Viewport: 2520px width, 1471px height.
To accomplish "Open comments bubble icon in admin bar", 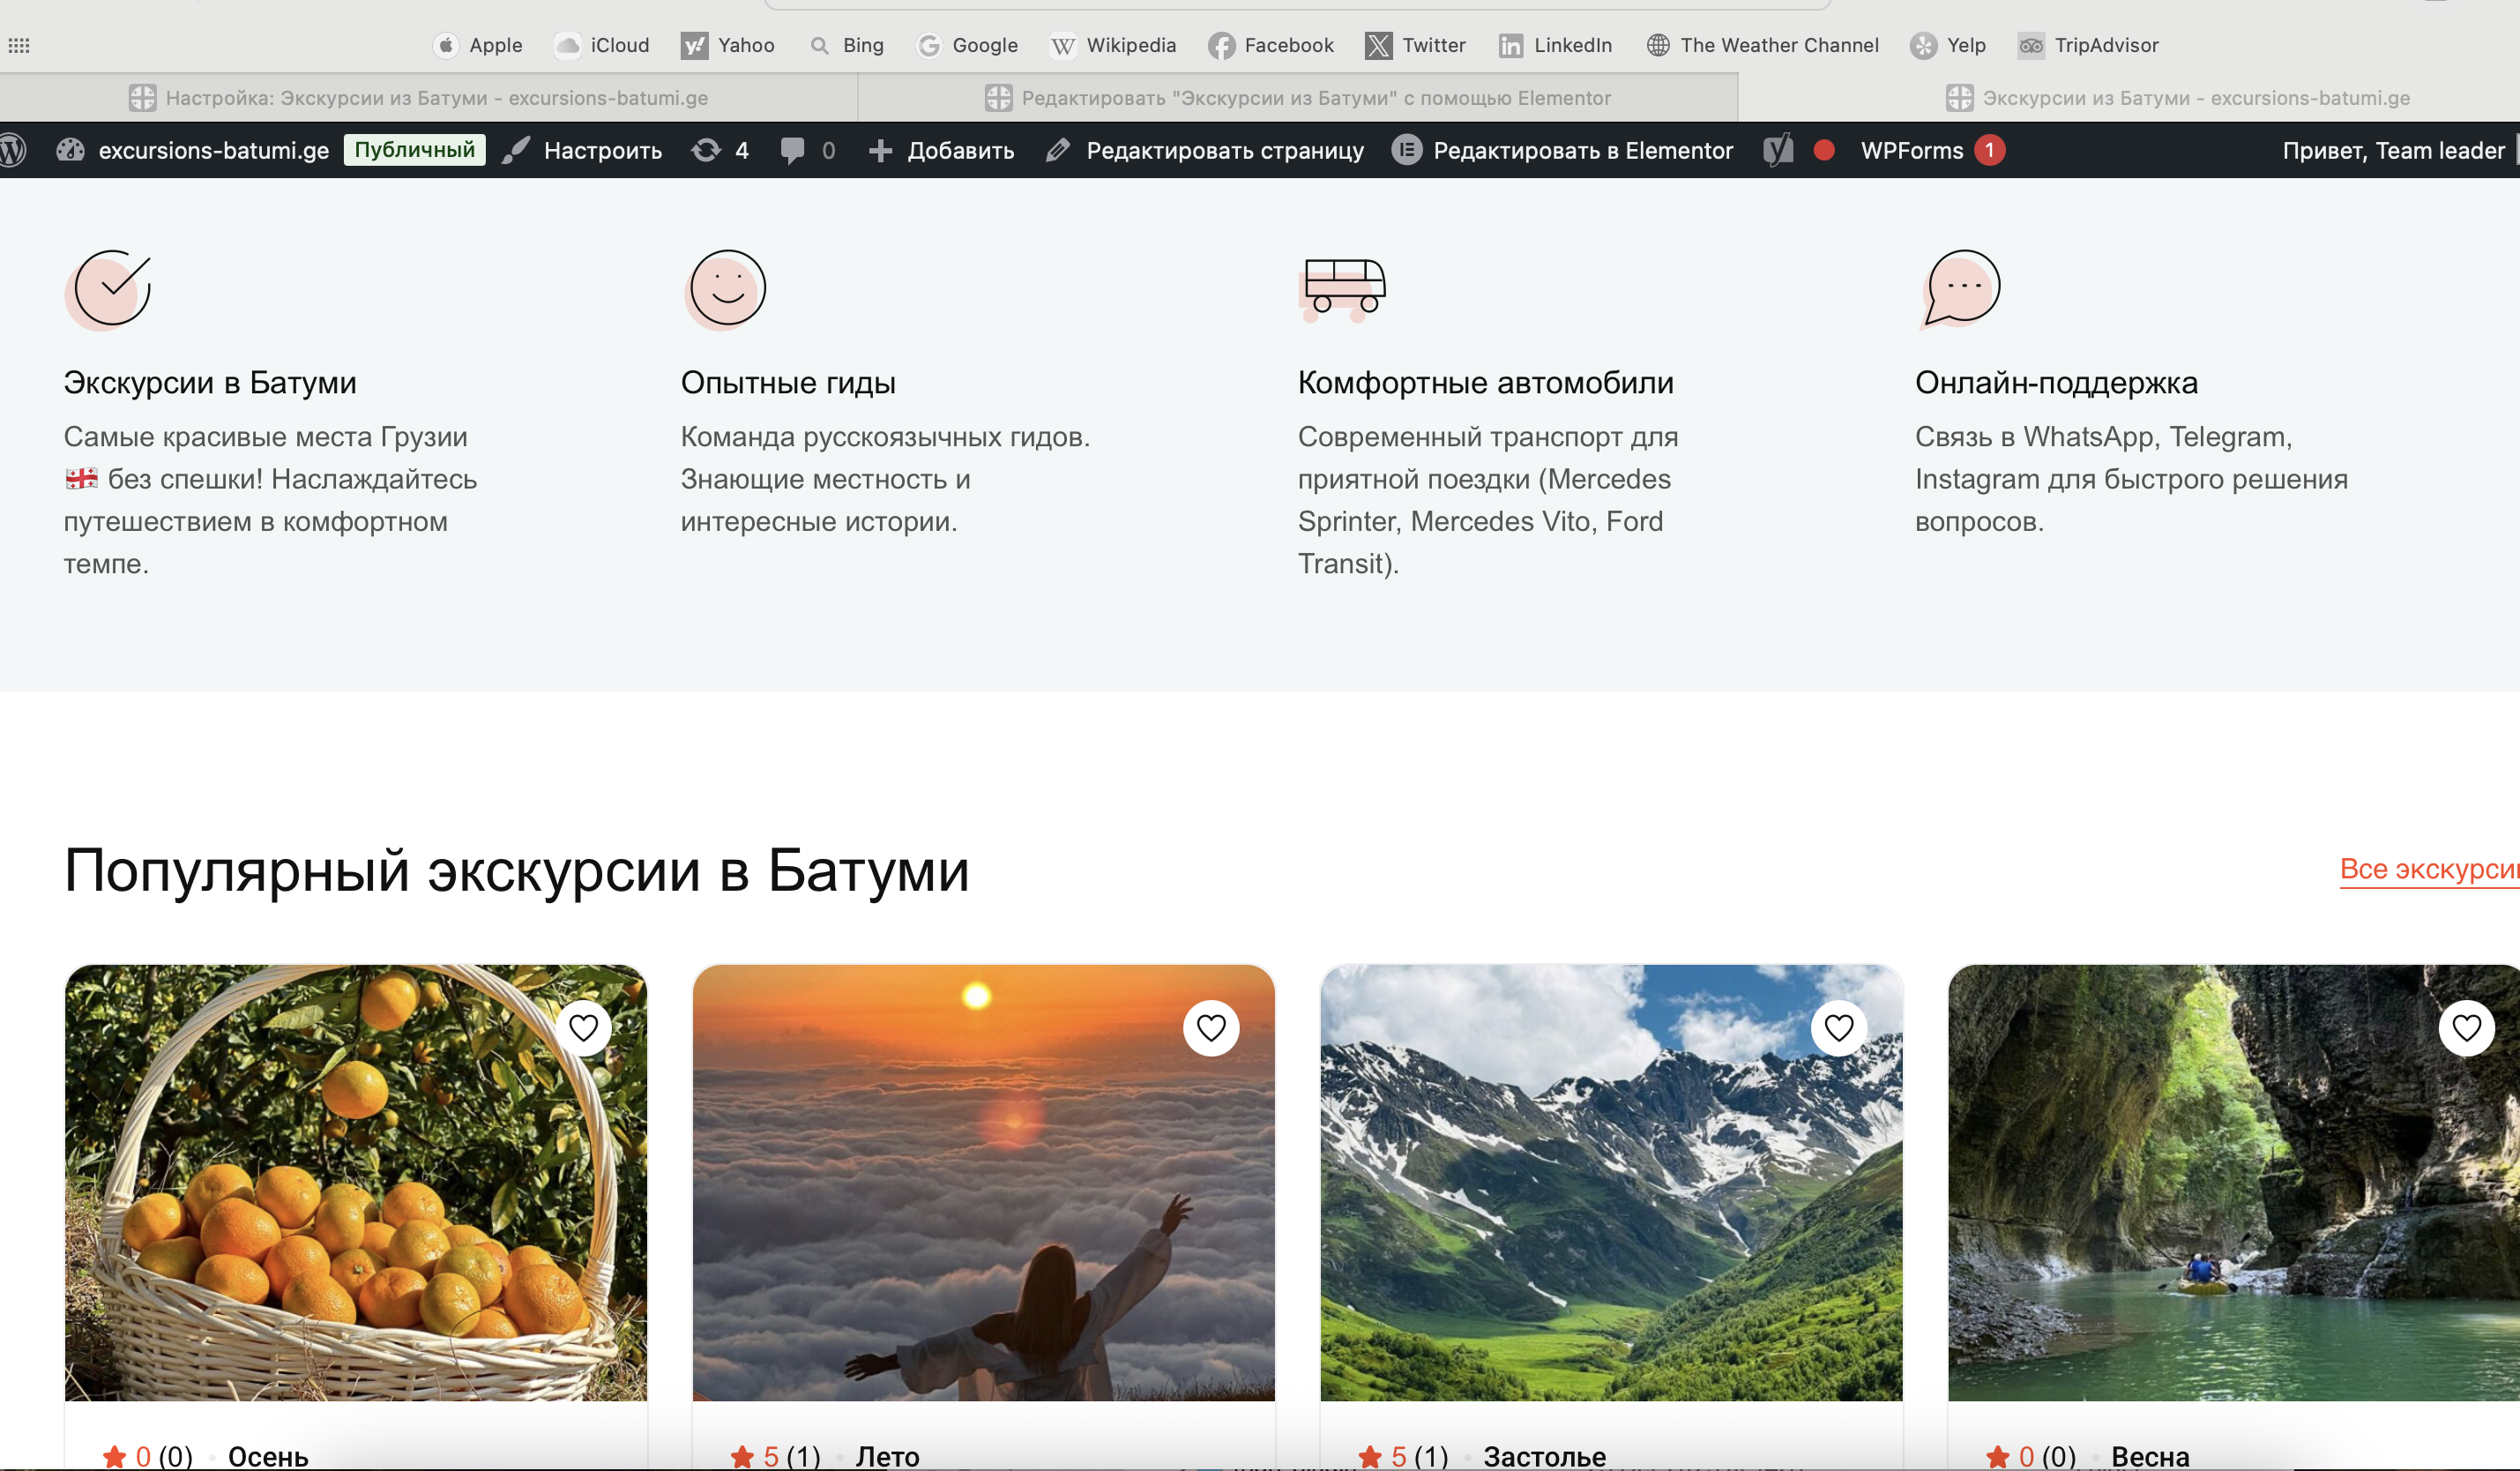I will 792,150.
